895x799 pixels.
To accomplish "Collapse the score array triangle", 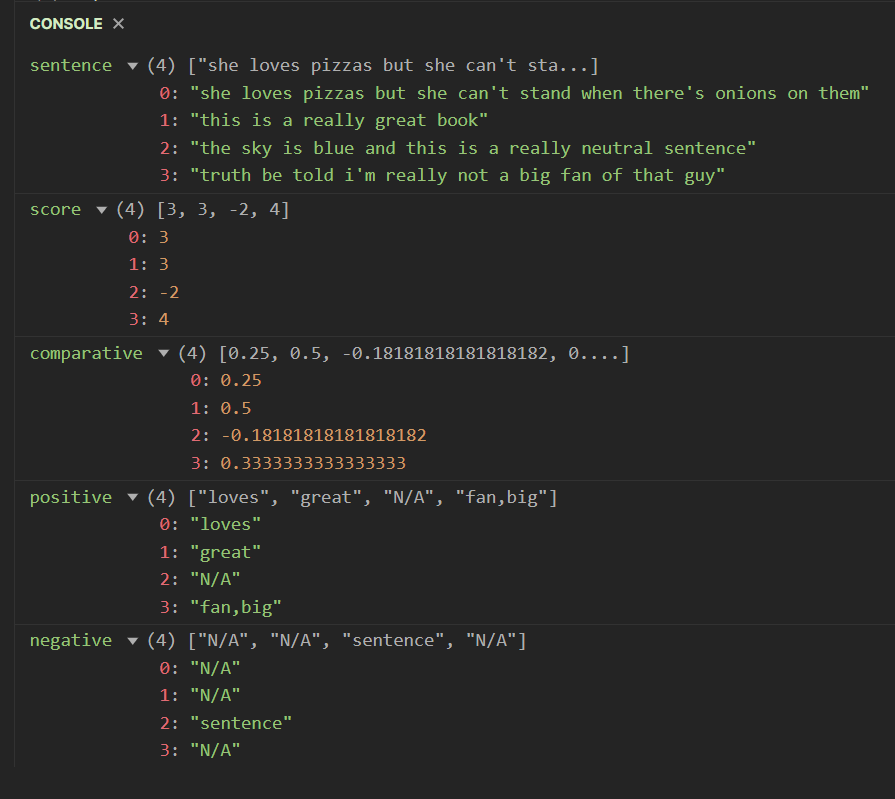I will [101, 210].
